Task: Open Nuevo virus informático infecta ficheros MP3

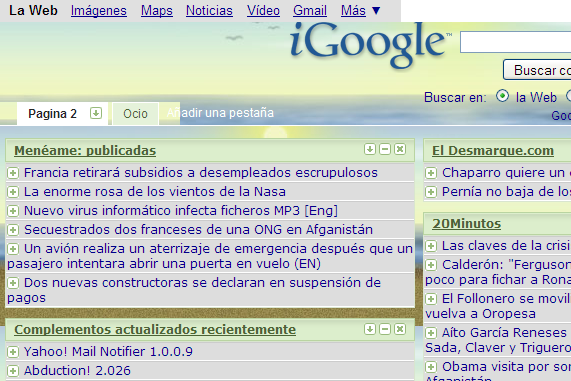Action: [x=181, y=211]
